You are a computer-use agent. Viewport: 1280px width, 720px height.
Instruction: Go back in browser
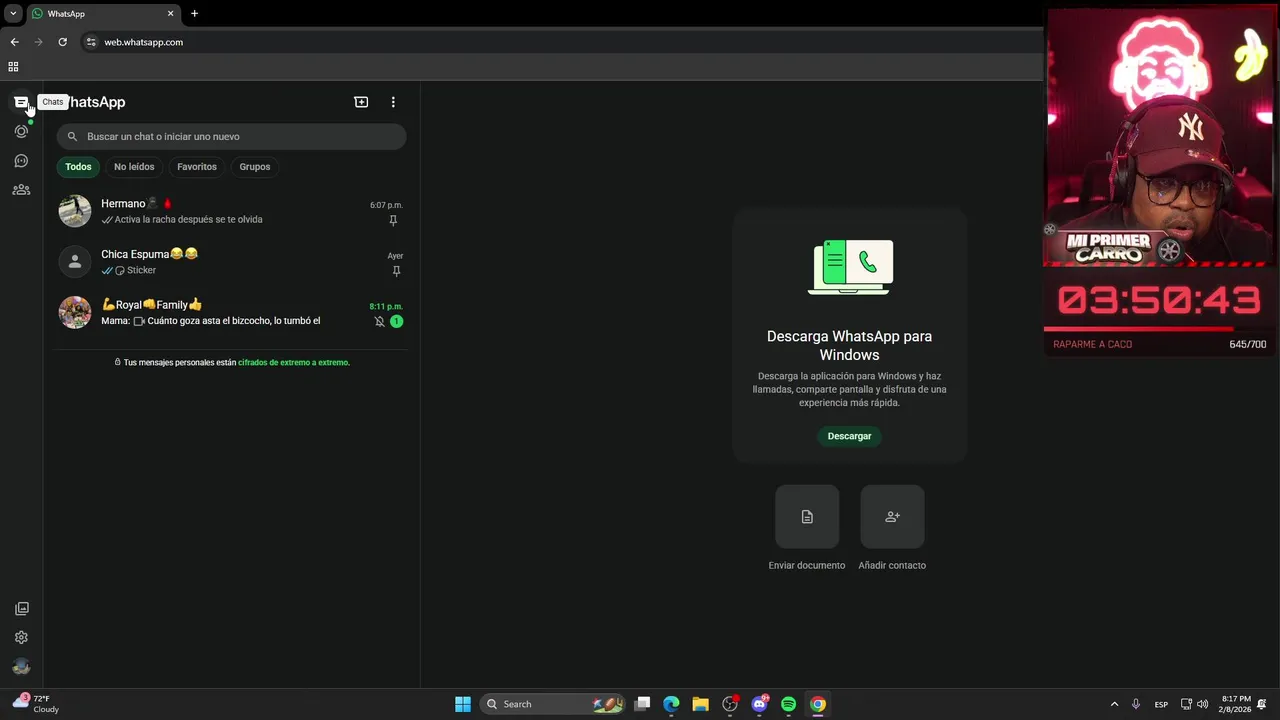tap(14, 42)
